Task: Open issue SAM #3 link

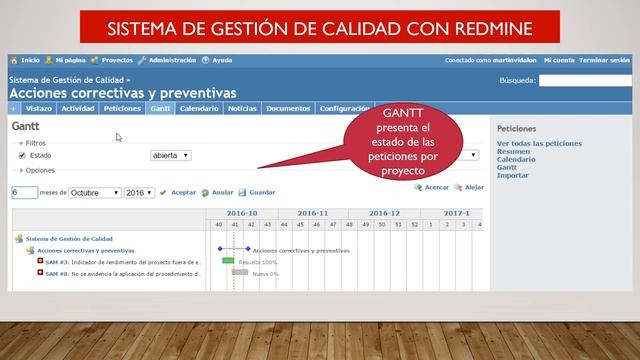Action: pyautogui.click(x=57, y=262)
